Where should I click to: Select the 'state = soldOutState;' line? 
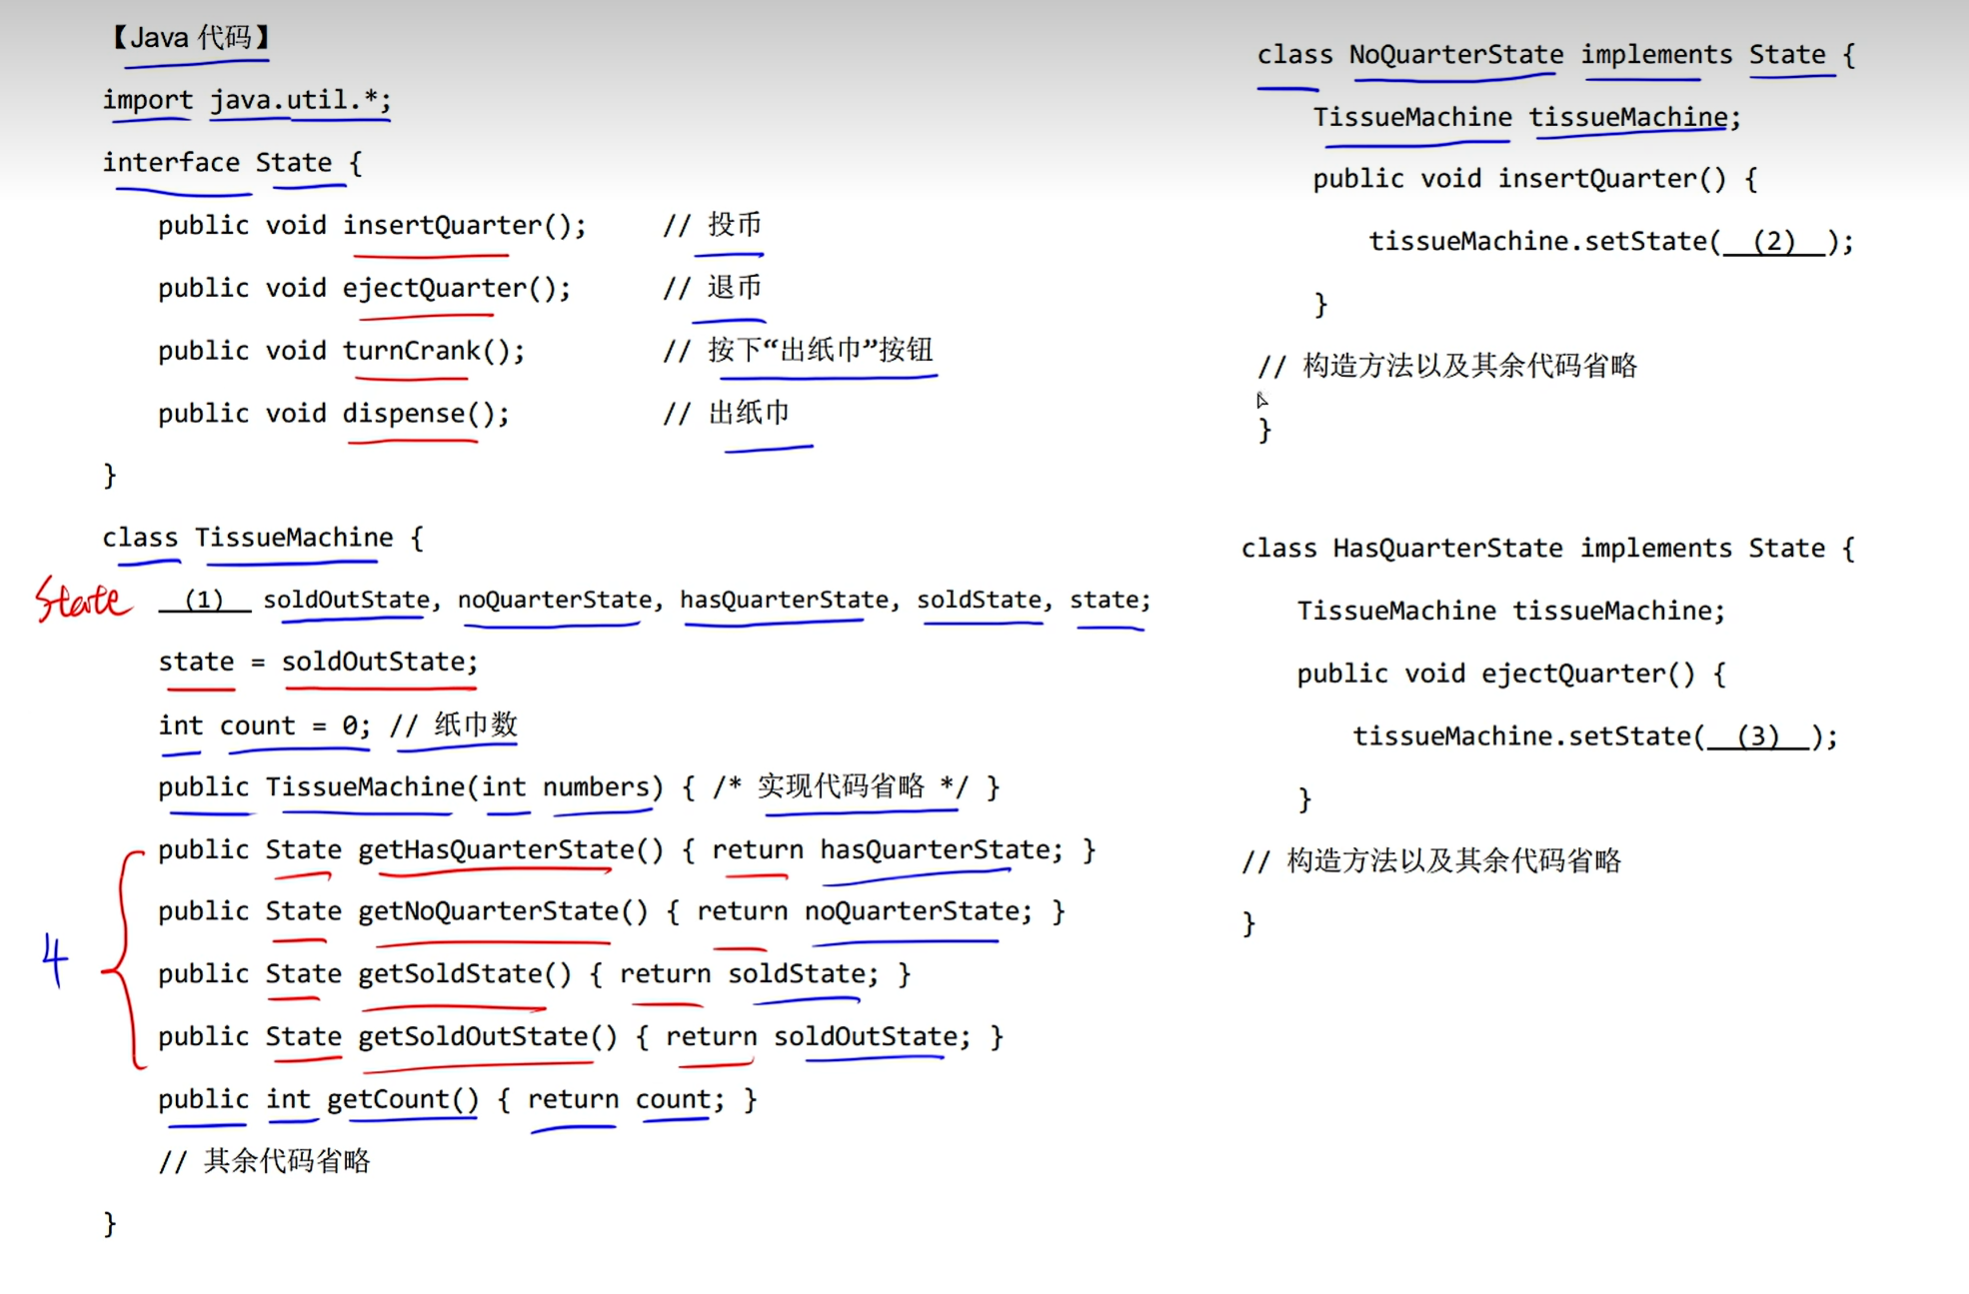point(318,662)
